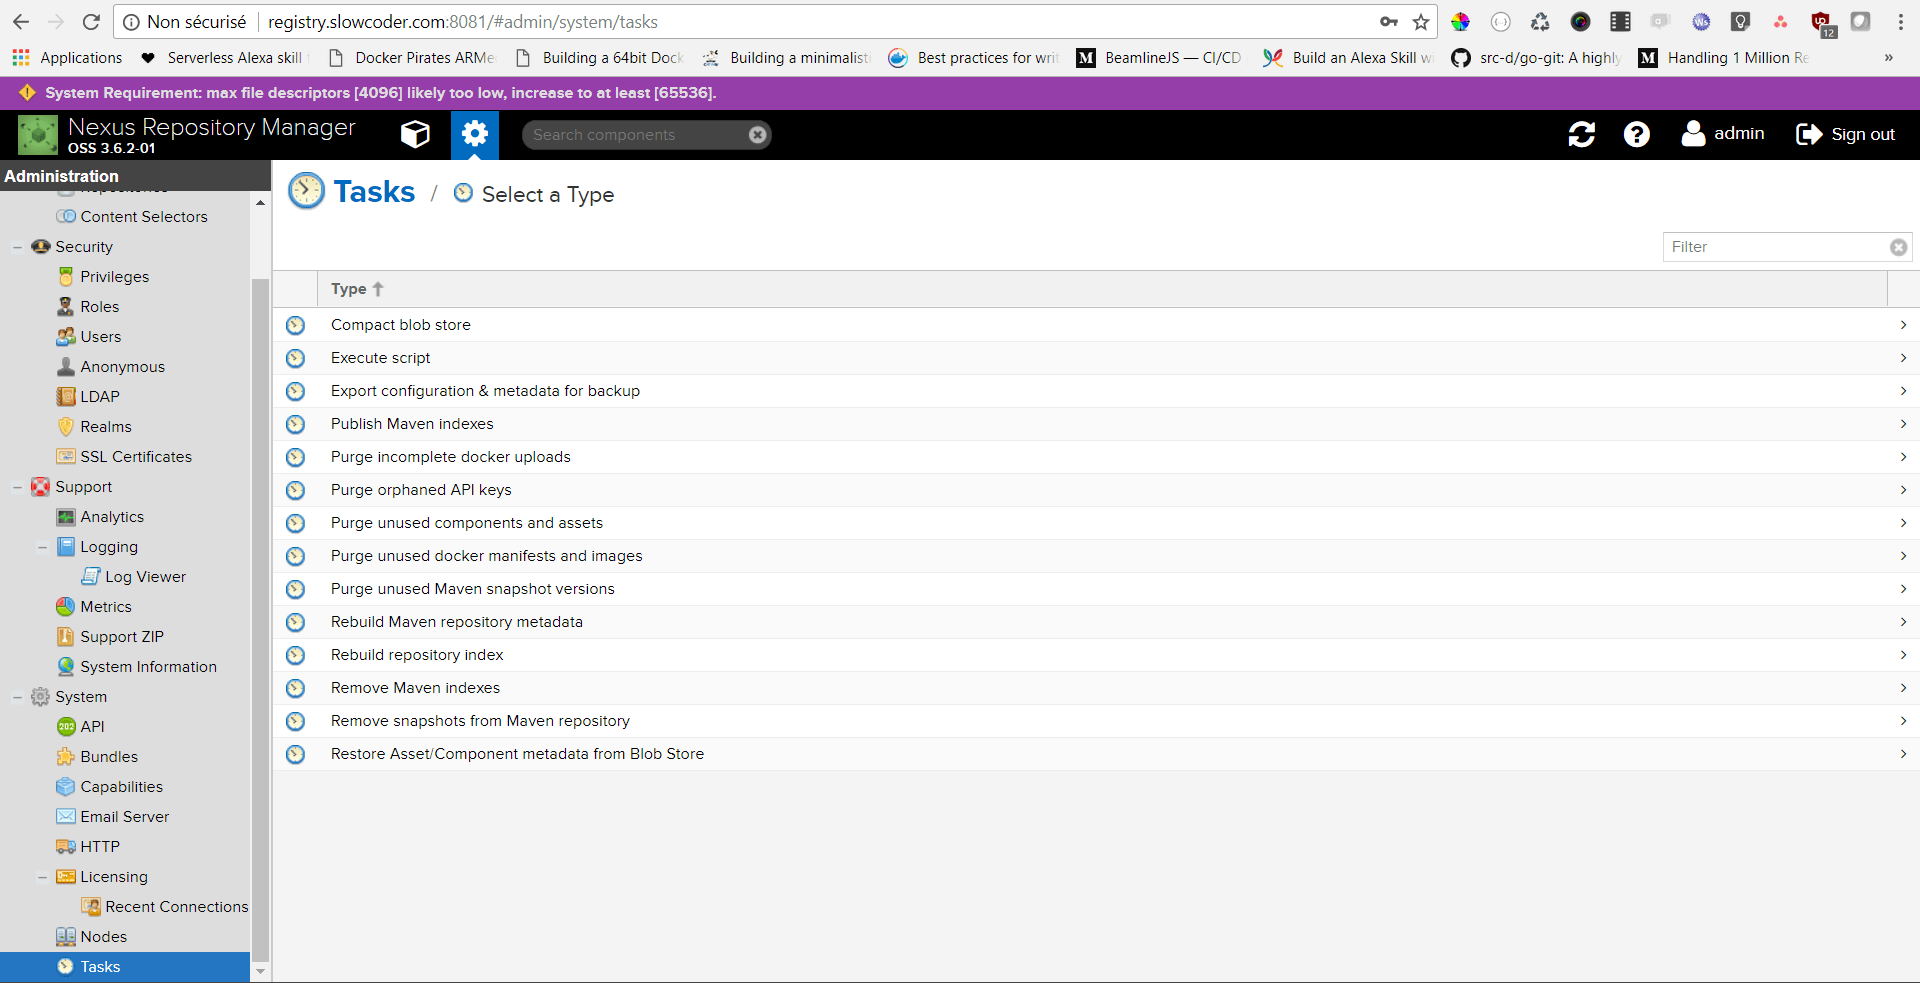Click the Administration gear icon in header
This screenshot has width=1920, height=983.
coord(475,134)
